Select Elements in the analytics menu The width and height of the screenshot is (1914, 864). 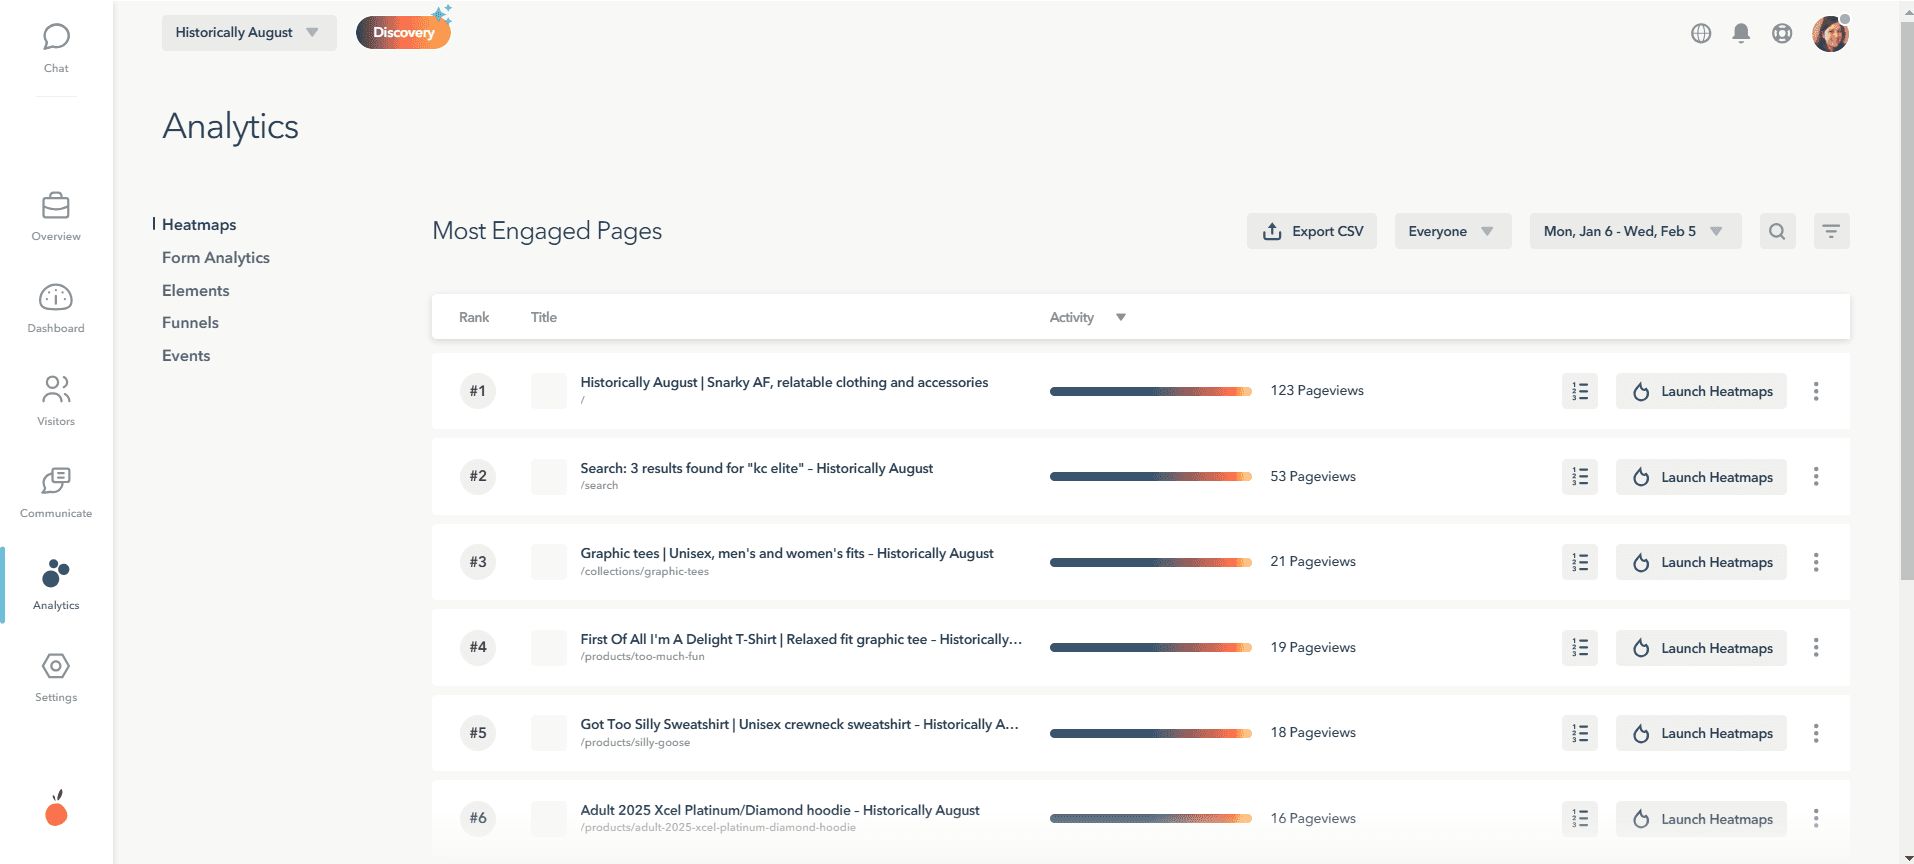click(x=196, y=290)
